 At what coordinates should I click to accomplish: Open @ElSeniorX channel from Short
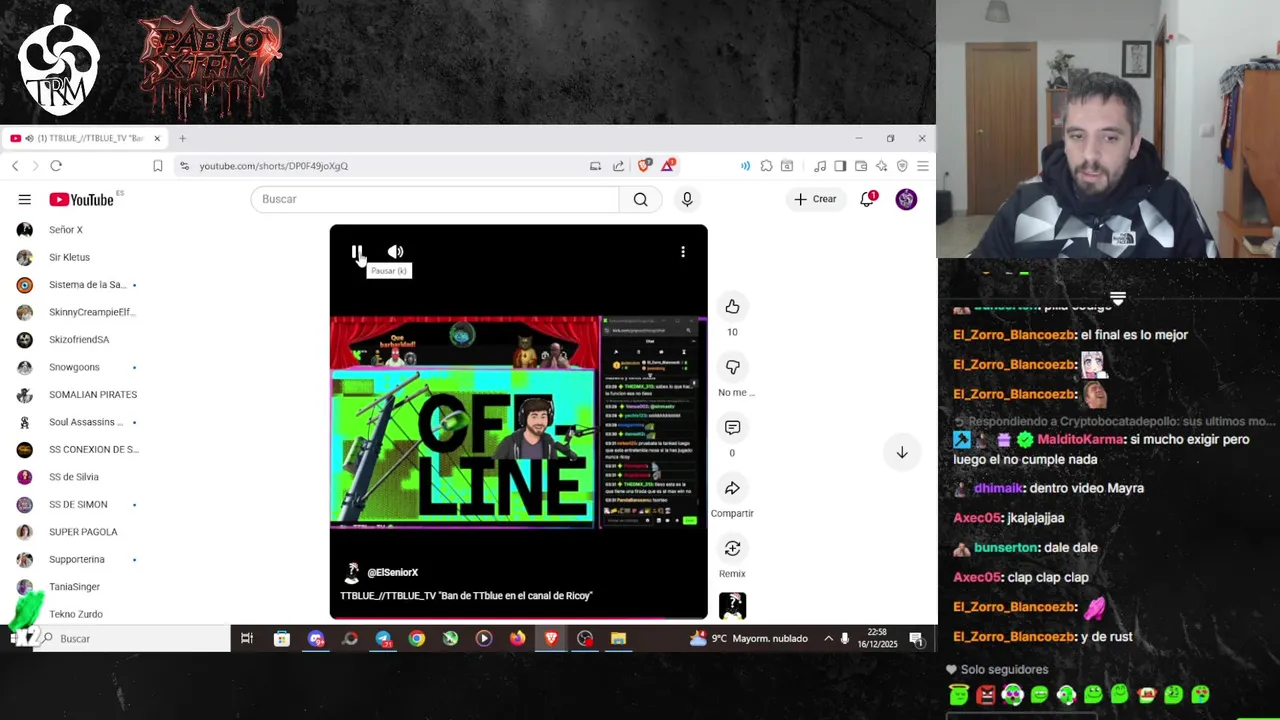click(392, 572)
